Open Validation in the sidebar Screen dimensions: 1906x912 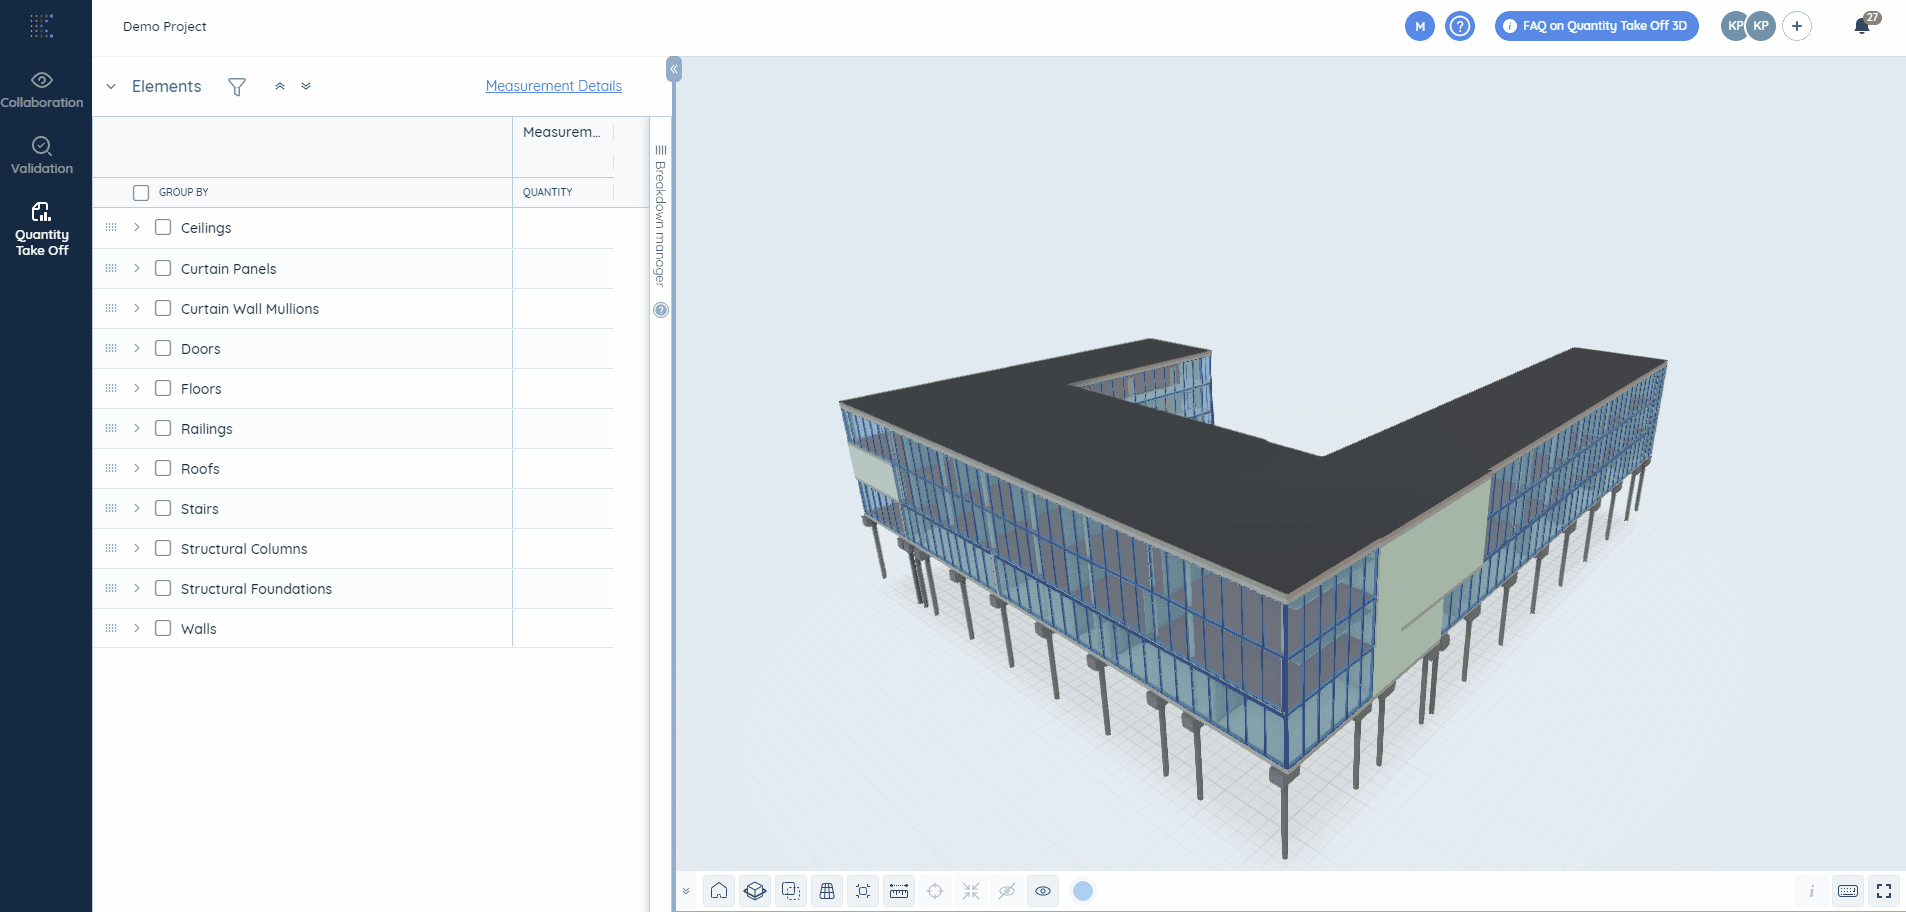(x=42, y=155)
